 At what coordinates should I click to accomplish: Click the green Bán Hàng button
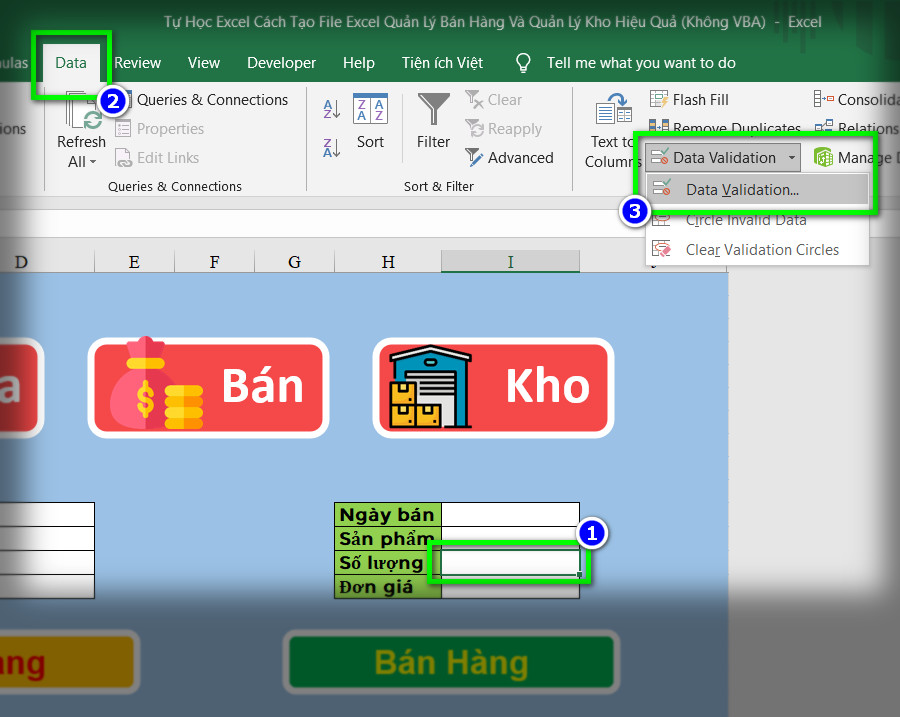point(451,662)
